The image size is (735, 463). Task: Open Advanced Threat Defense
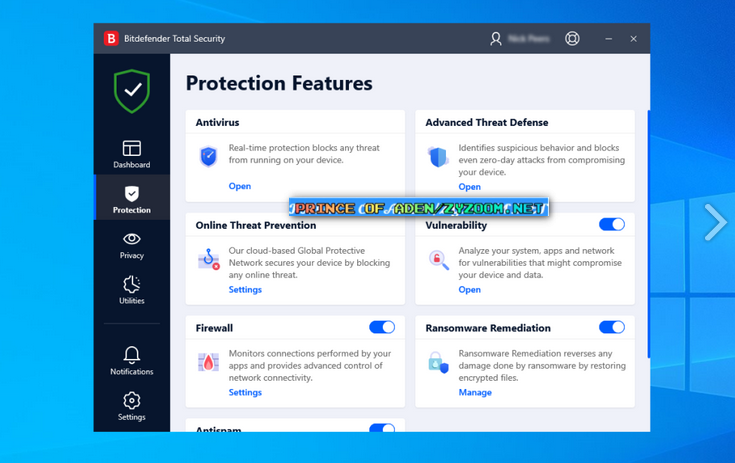pos(469,187)
